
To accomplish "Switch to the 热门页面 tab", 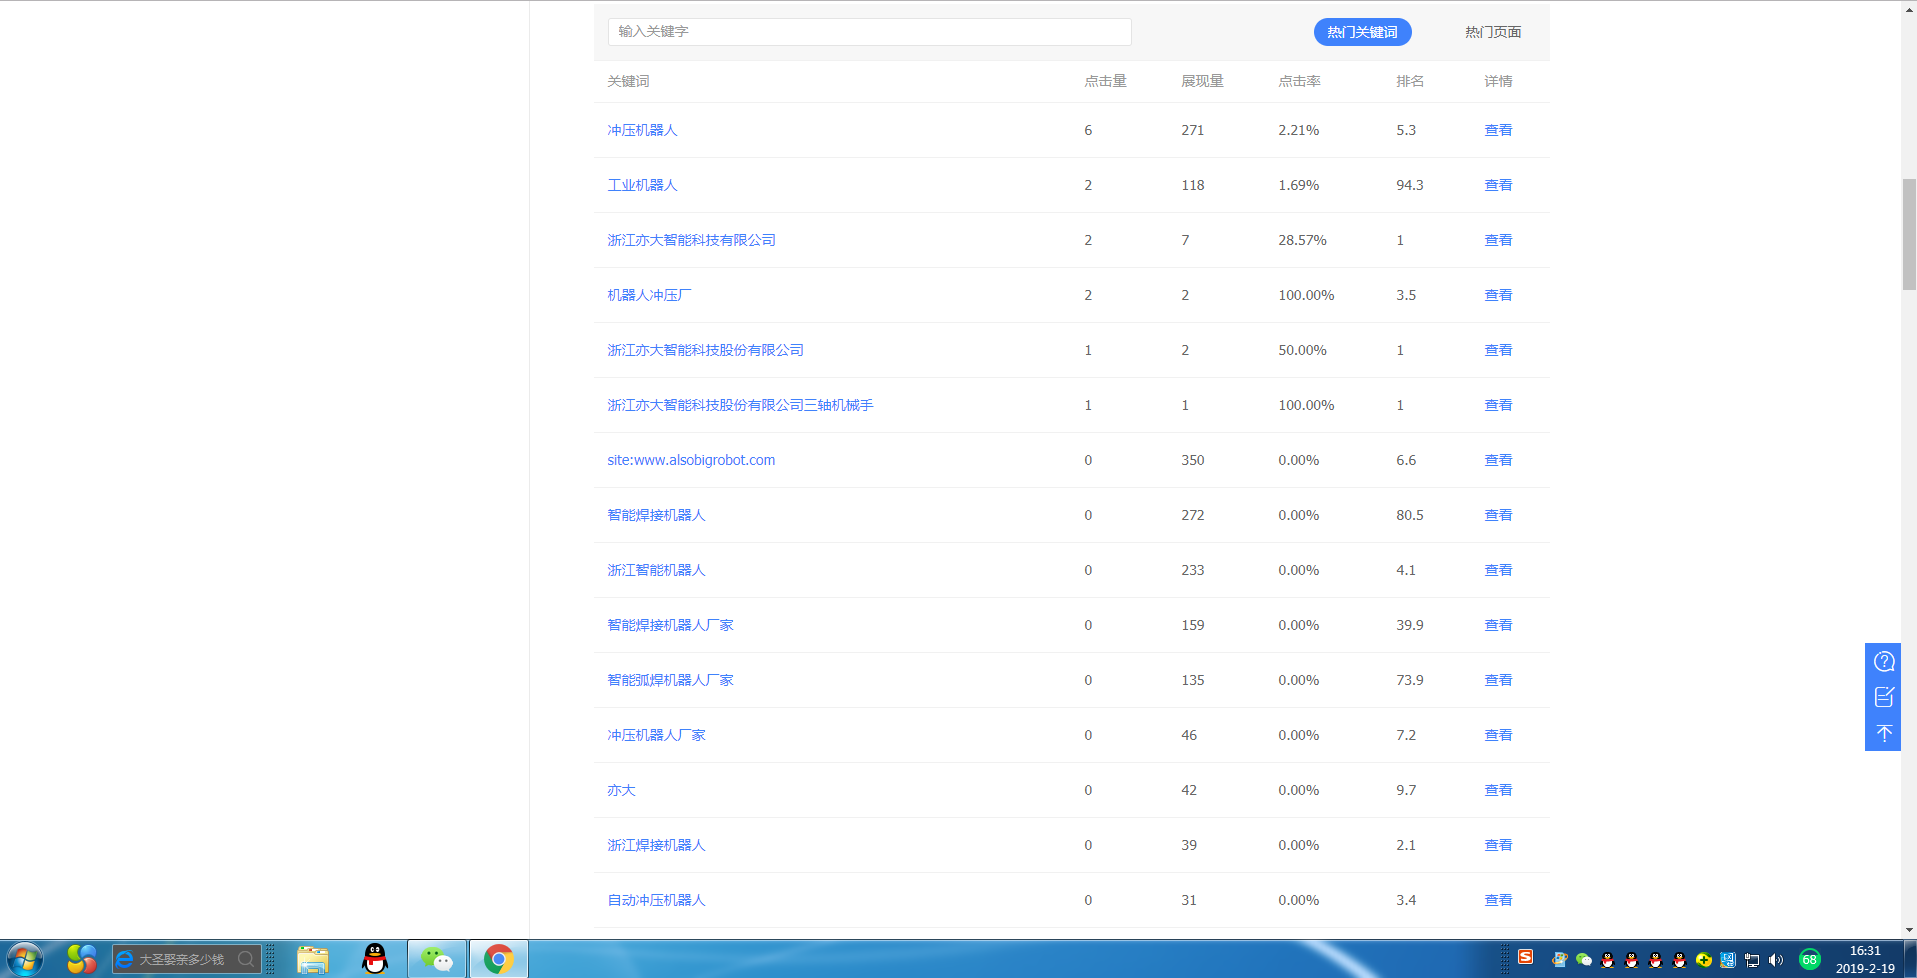I will click(x=1493, y=32).
